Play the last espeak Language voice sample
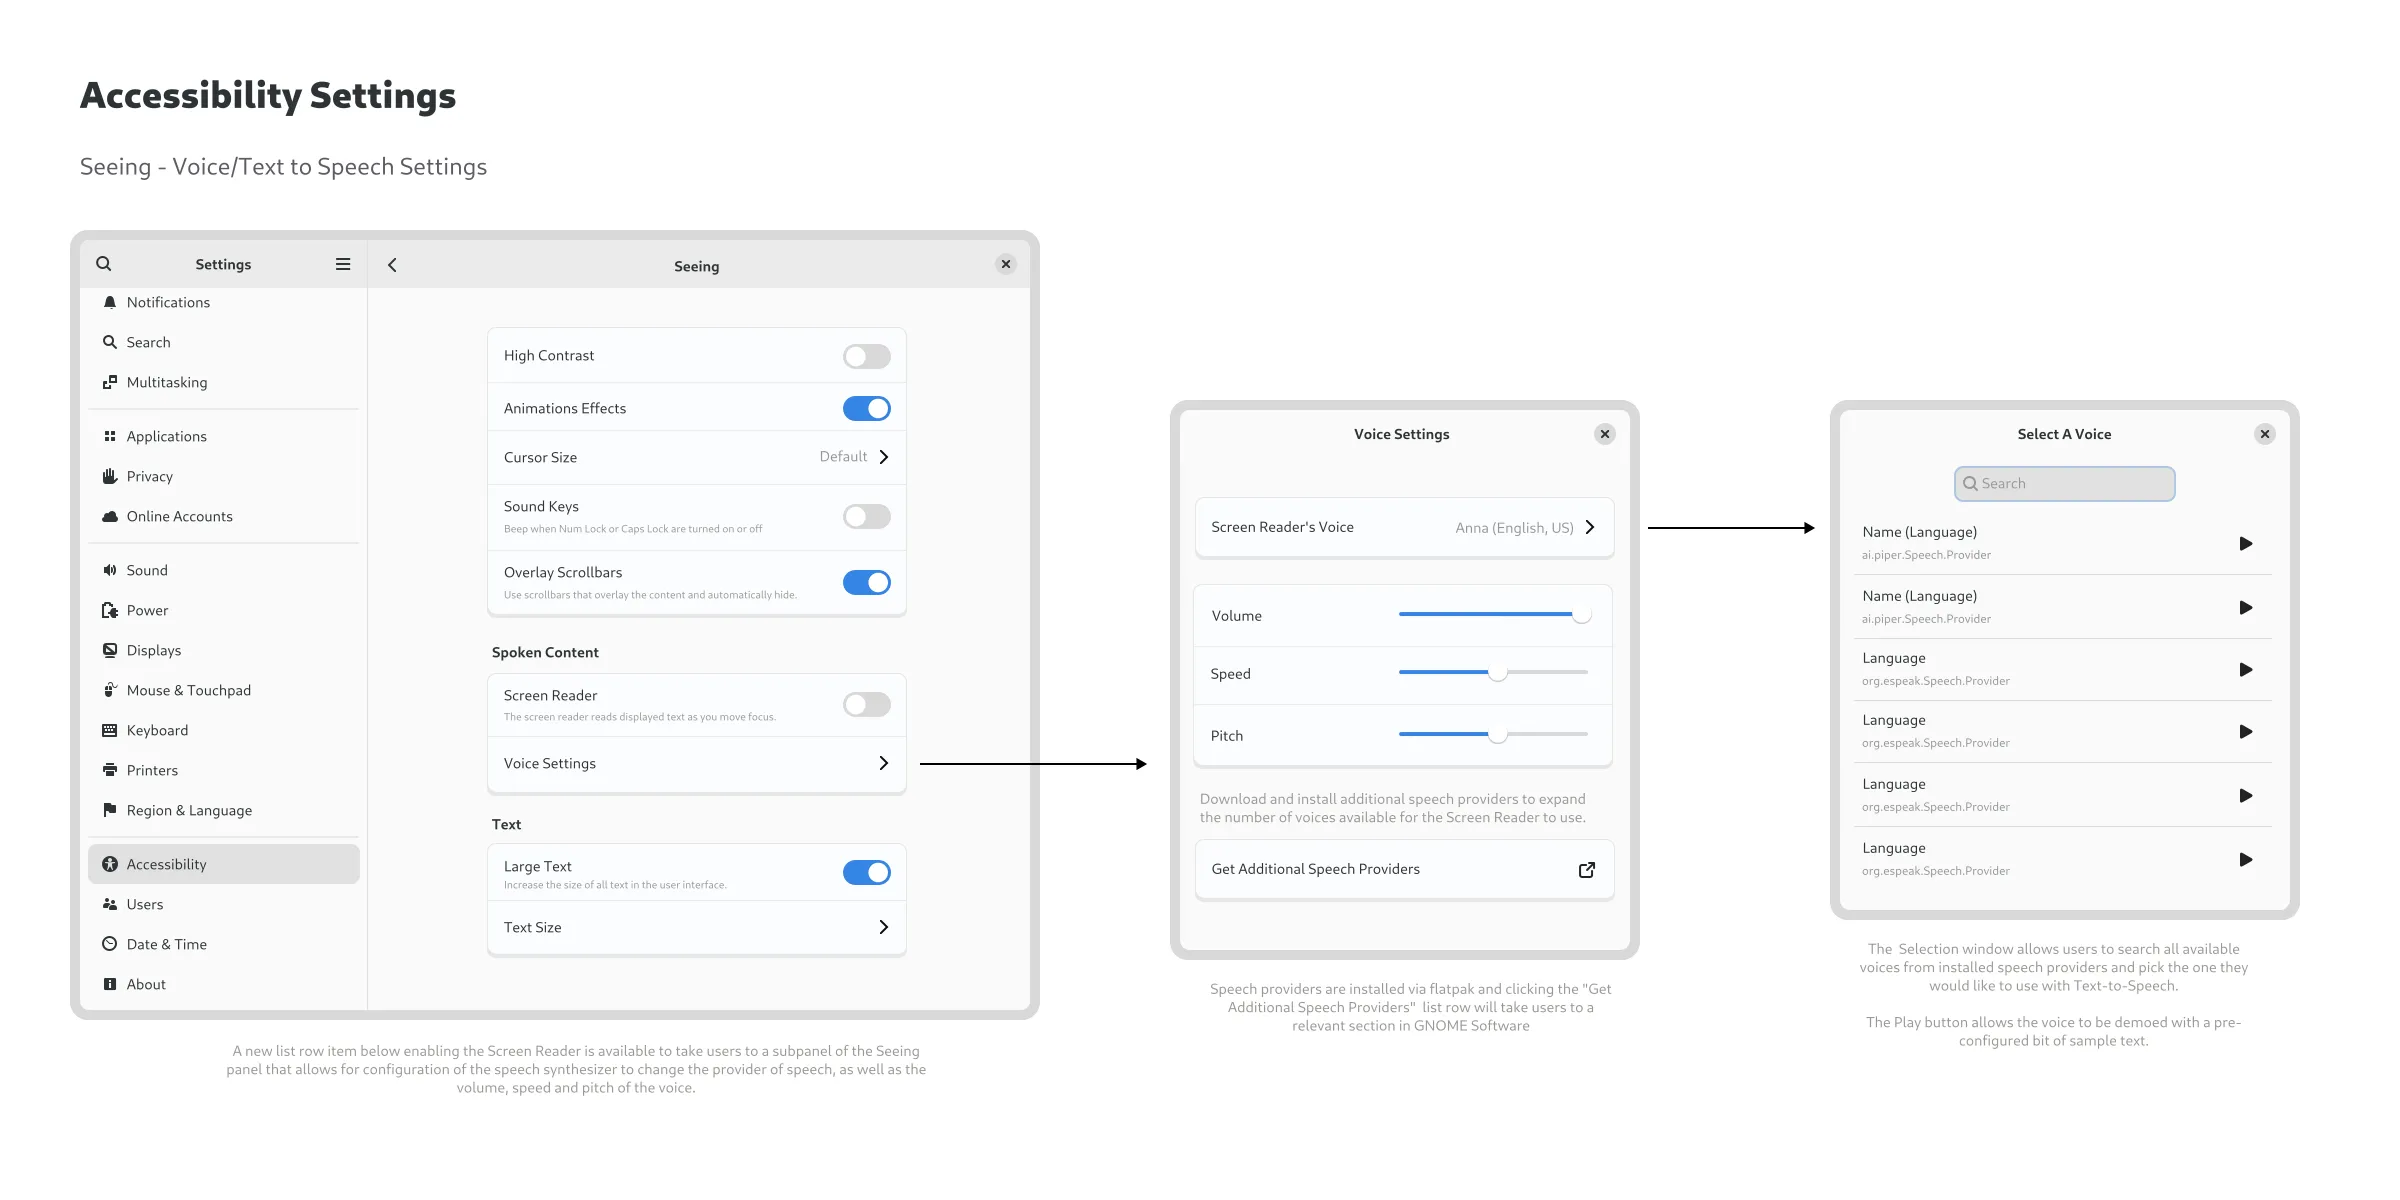 click(2245, 860)
